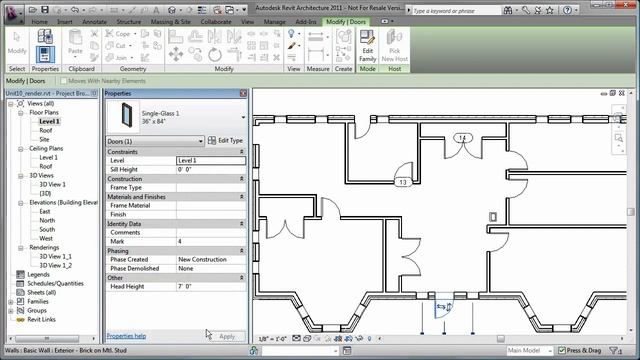Click the Close Hidden Windows icon

(217, 10)
